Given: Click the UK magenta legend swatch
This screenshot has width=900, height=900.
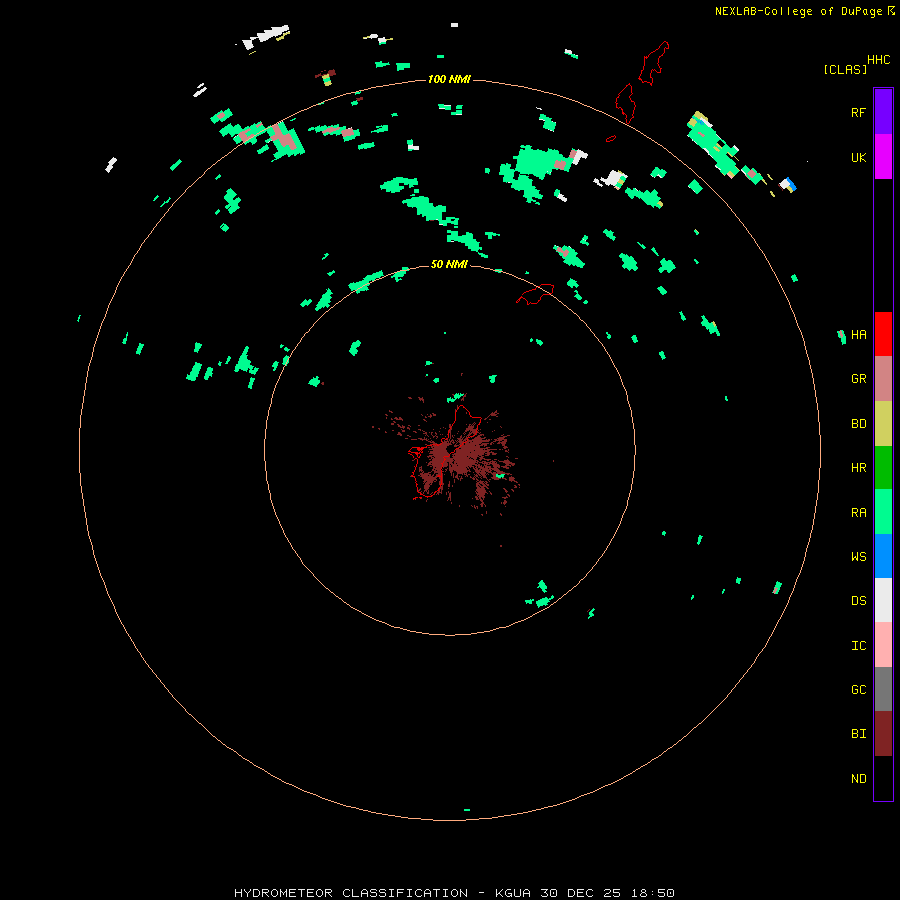Looking at the screenshot, I should tap(883, 157).
